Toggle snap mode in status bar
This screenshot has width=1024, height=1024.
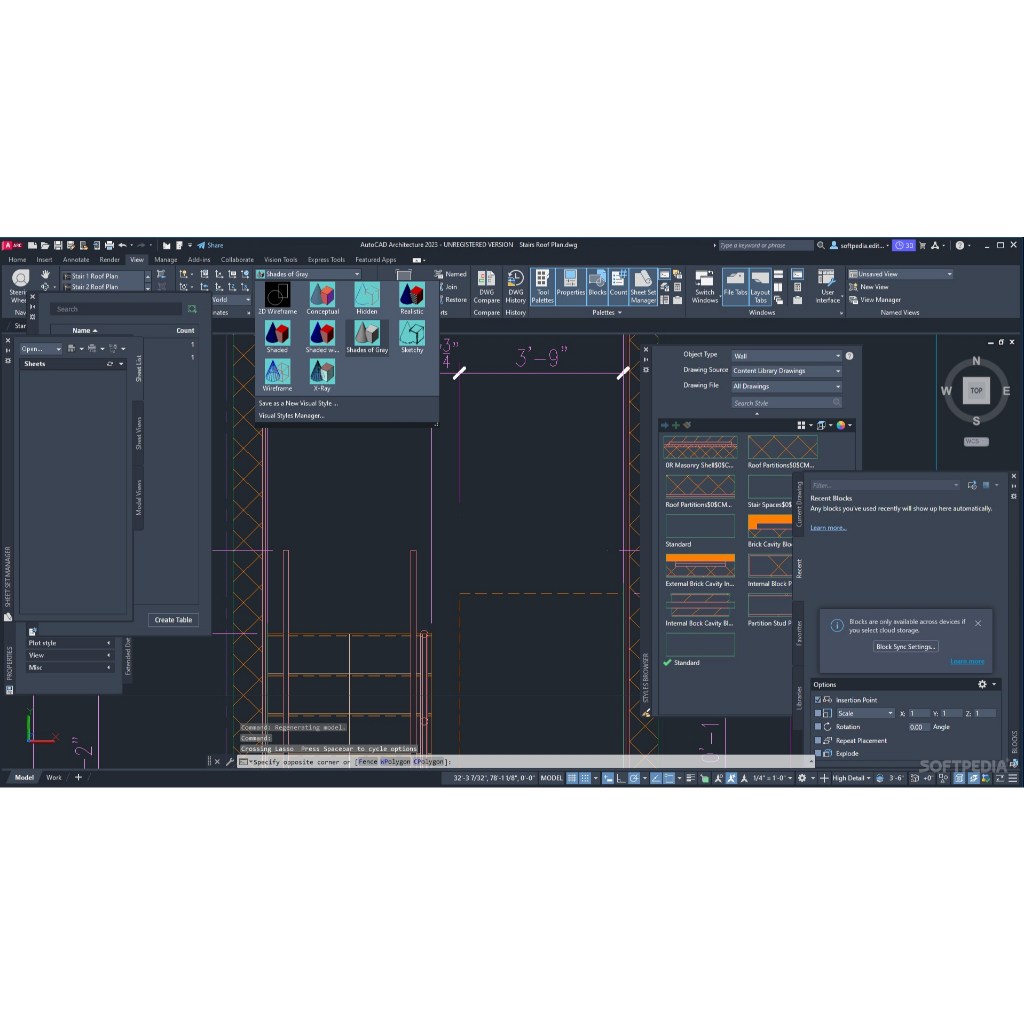(586, 778)
